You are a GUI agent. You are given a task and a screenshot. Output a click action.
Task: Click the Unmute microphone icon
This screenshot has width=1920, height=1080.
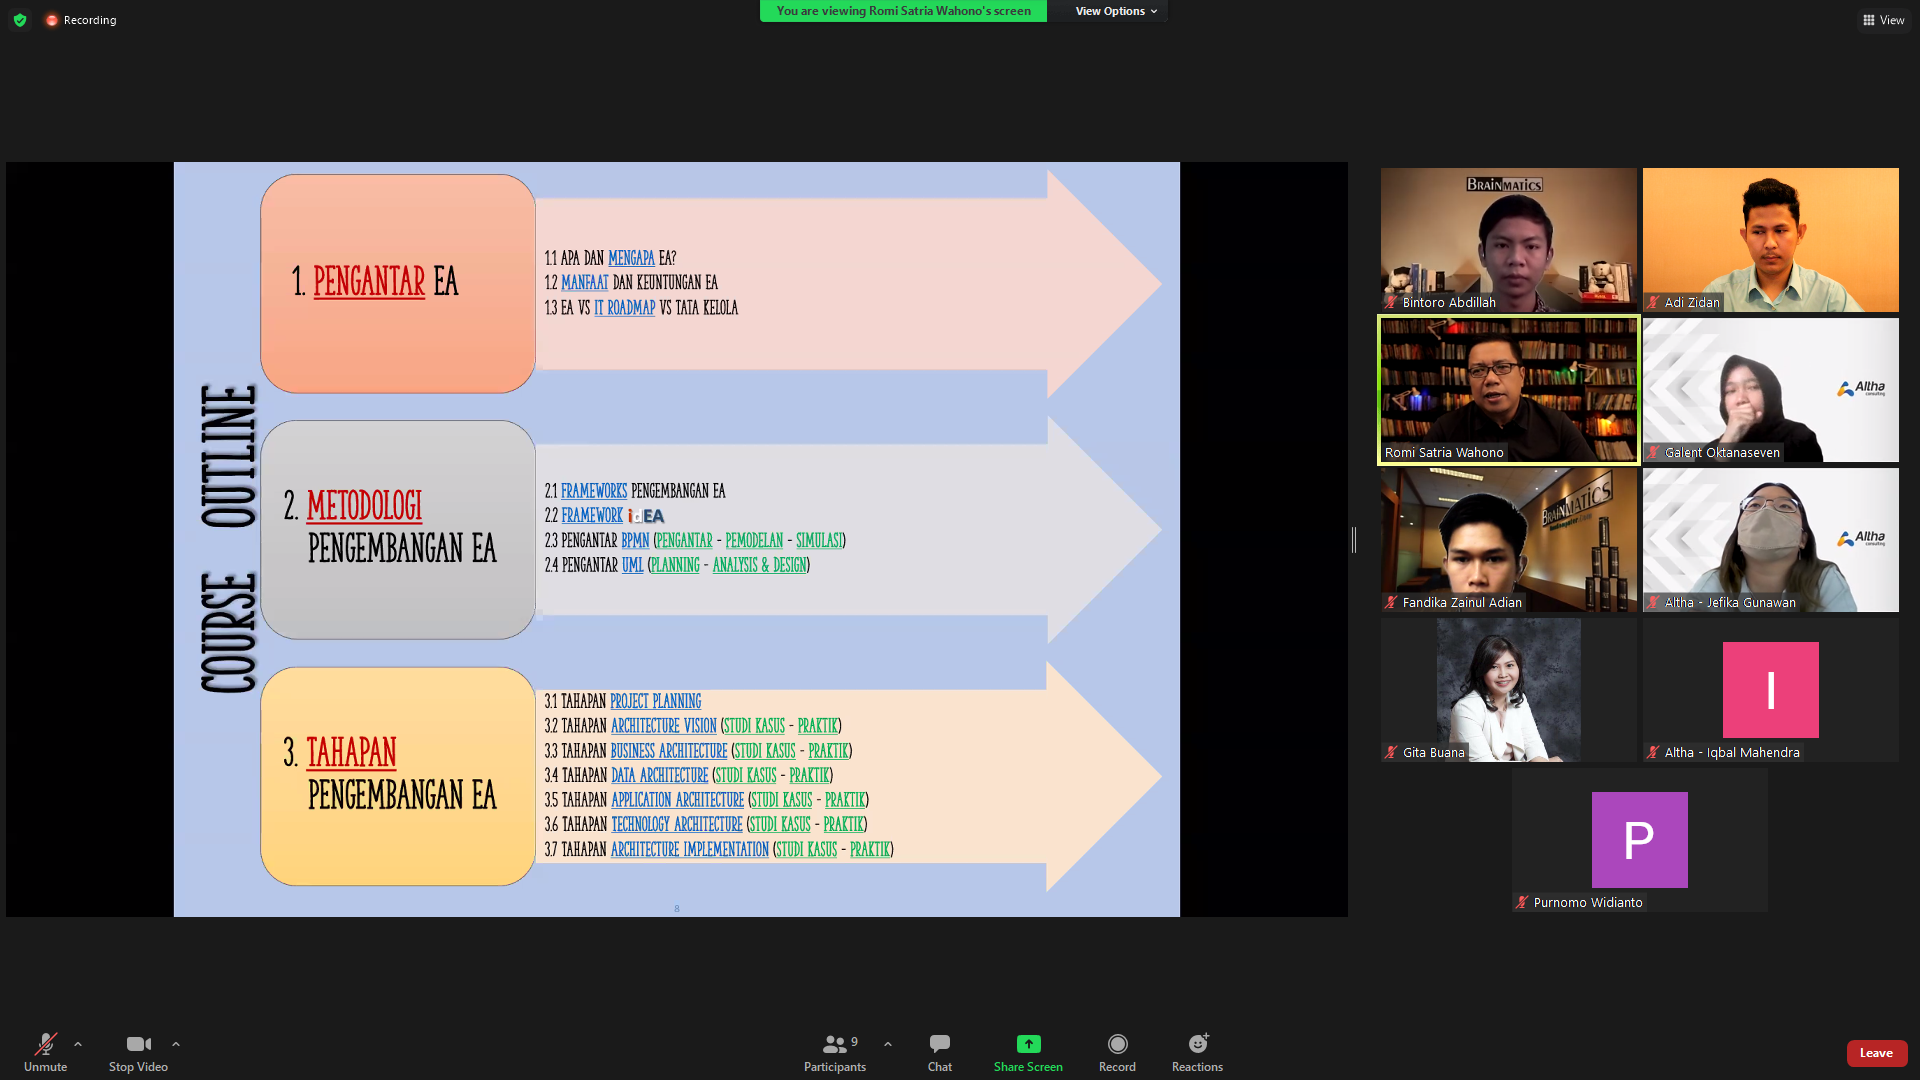pos(45,1045)
